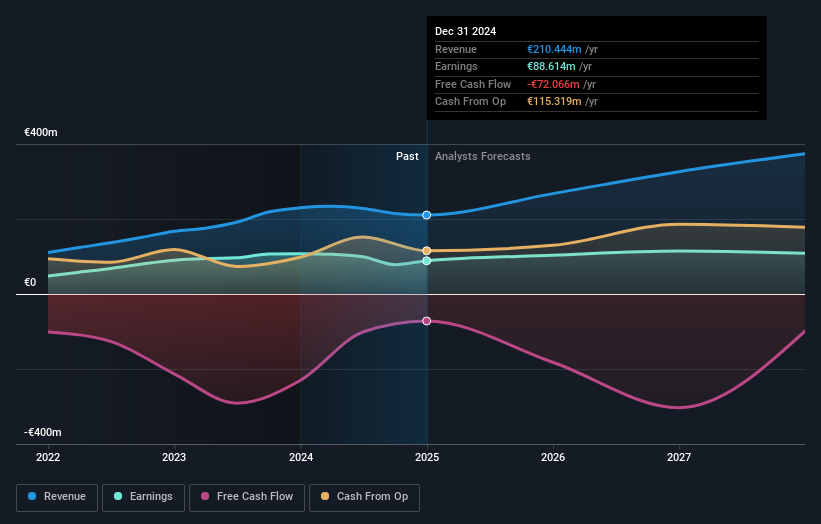Image resolution: width=821 pixels, height=524 pixels.
Task: Click the Earnings row label in tooltip
Action: pos(456,66)
